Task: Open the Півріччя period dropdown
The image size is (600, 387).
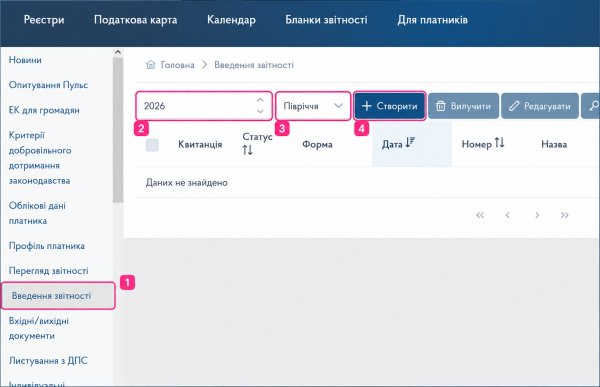Action: pyautogui.click(x=313, y=106)
